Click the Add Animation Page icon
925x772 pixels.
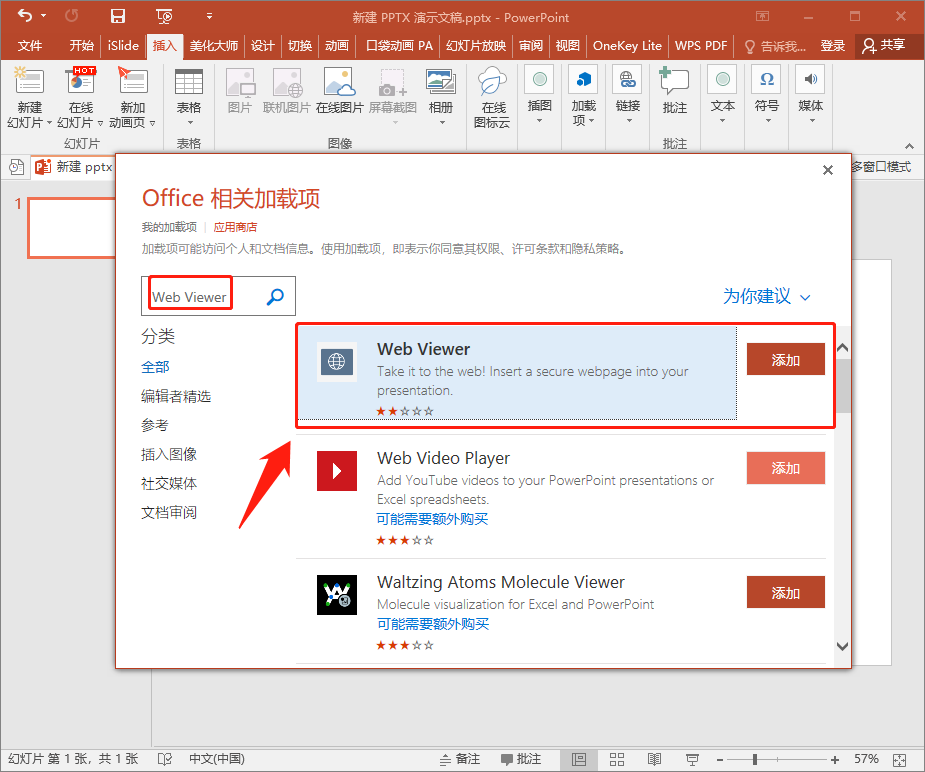pyautogui.click(x=133, y=81)
